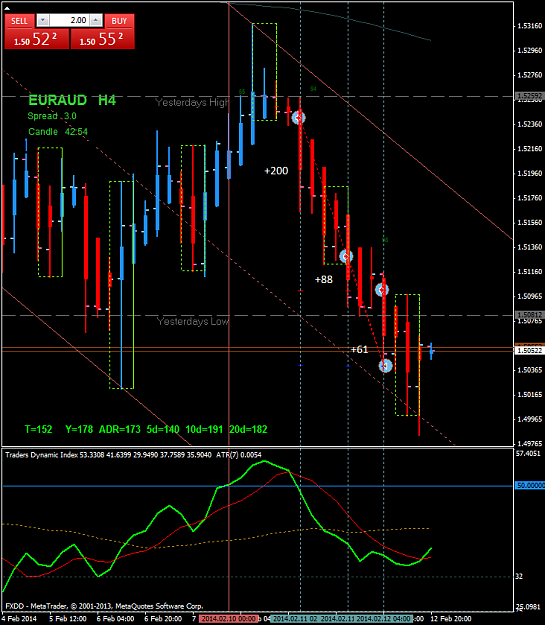Image resolution: width=545 pixels, height=625 pixels.
Task: Select the ATR(7) 0.0054 indicator label
Action: (239, 455)
